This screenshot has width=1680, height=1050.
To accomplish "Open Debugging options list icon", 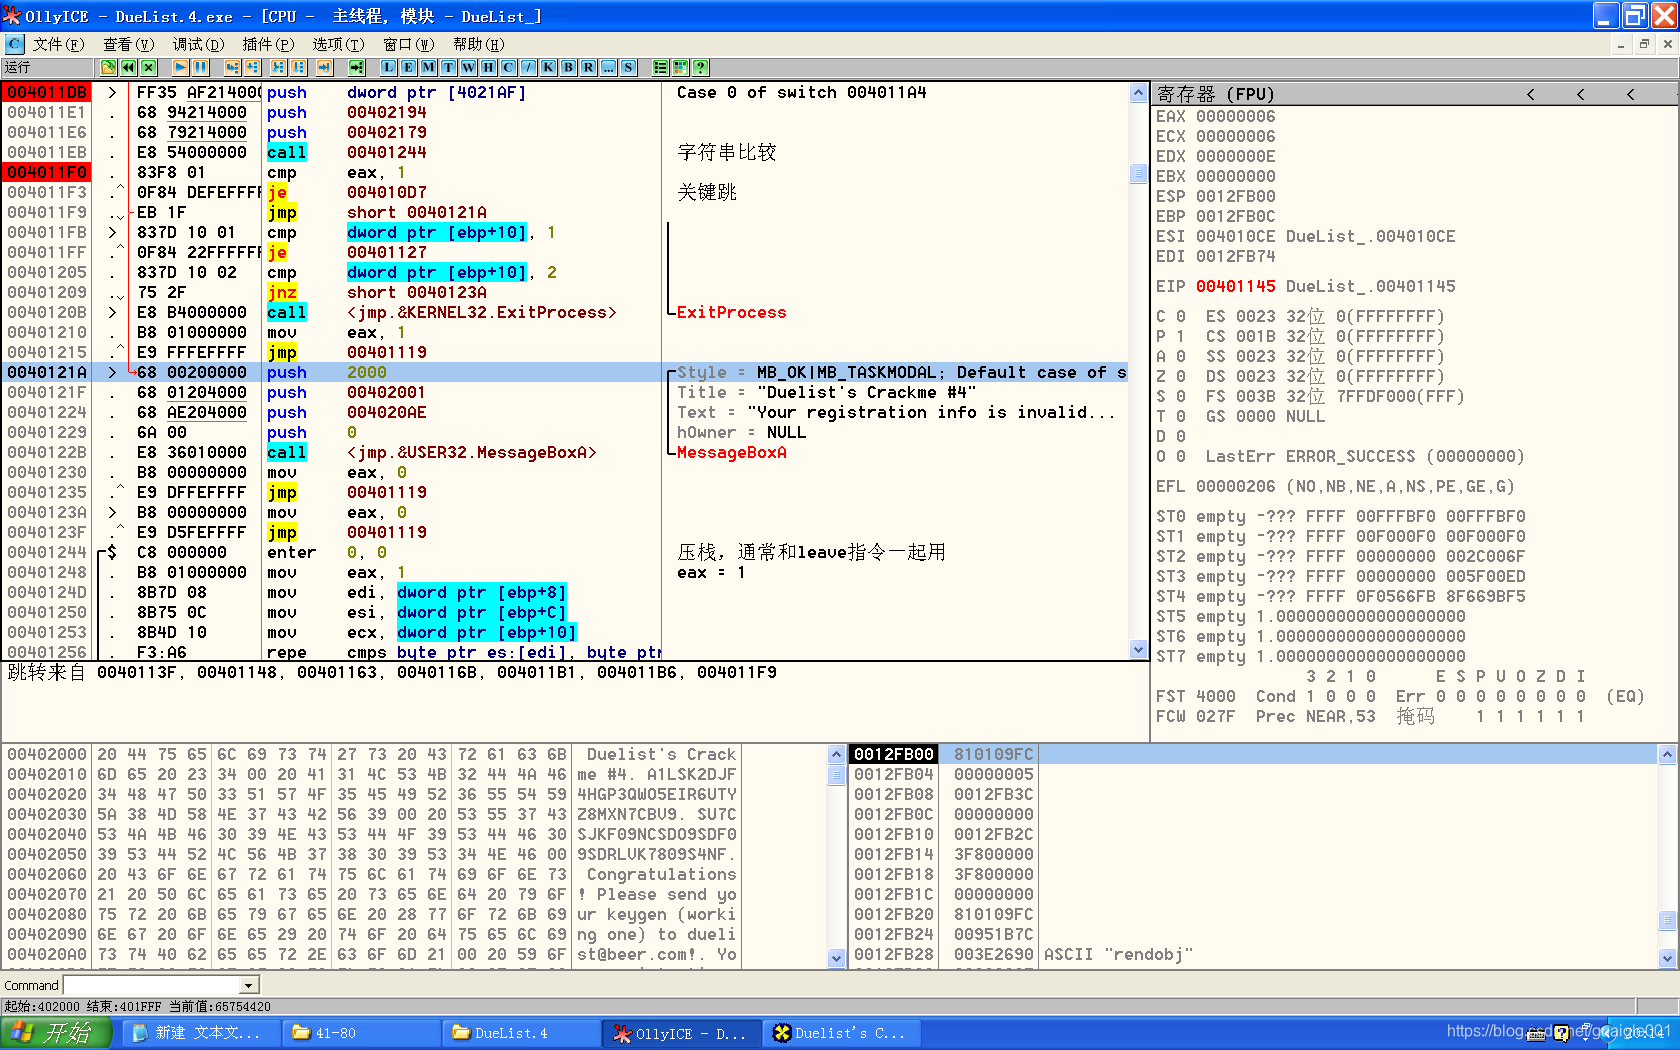I will [660, 67].
